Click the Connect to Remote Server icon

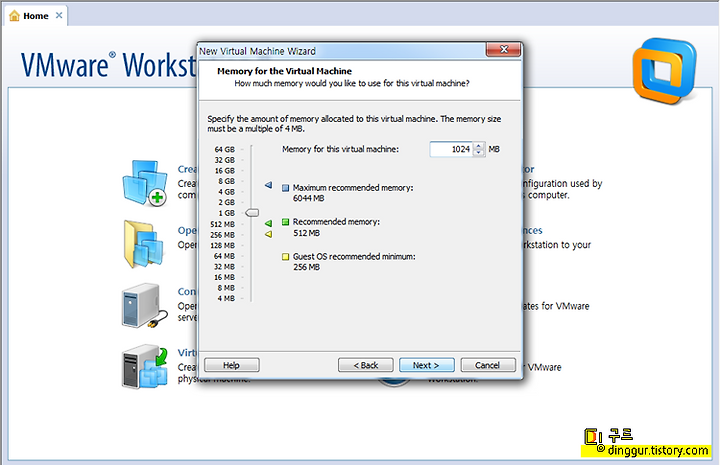pyautogui.click(x=145, y=305)
